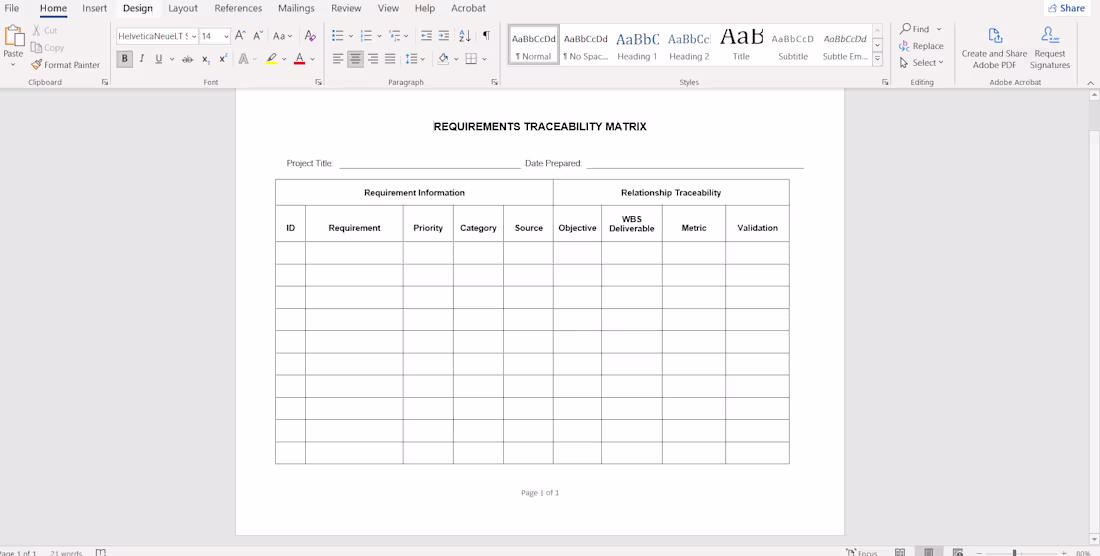Decrease paragraph indent
Viewport: 1100px width, 556px height.
426,36
